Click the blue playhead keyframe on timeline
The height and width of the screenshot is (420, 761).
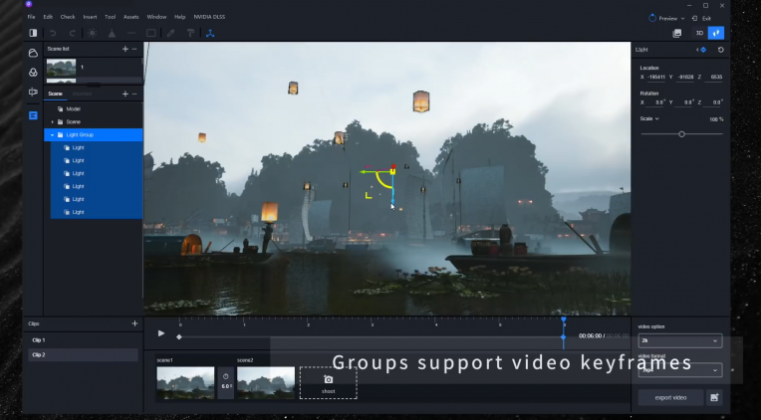tap(563, 337)
